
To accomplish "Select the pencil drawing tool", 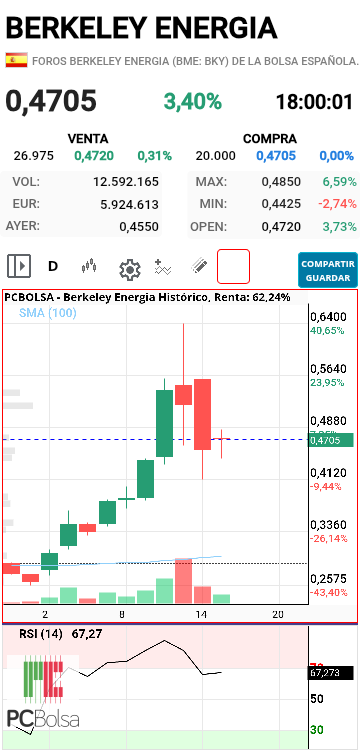I will [x=199, y=265].
